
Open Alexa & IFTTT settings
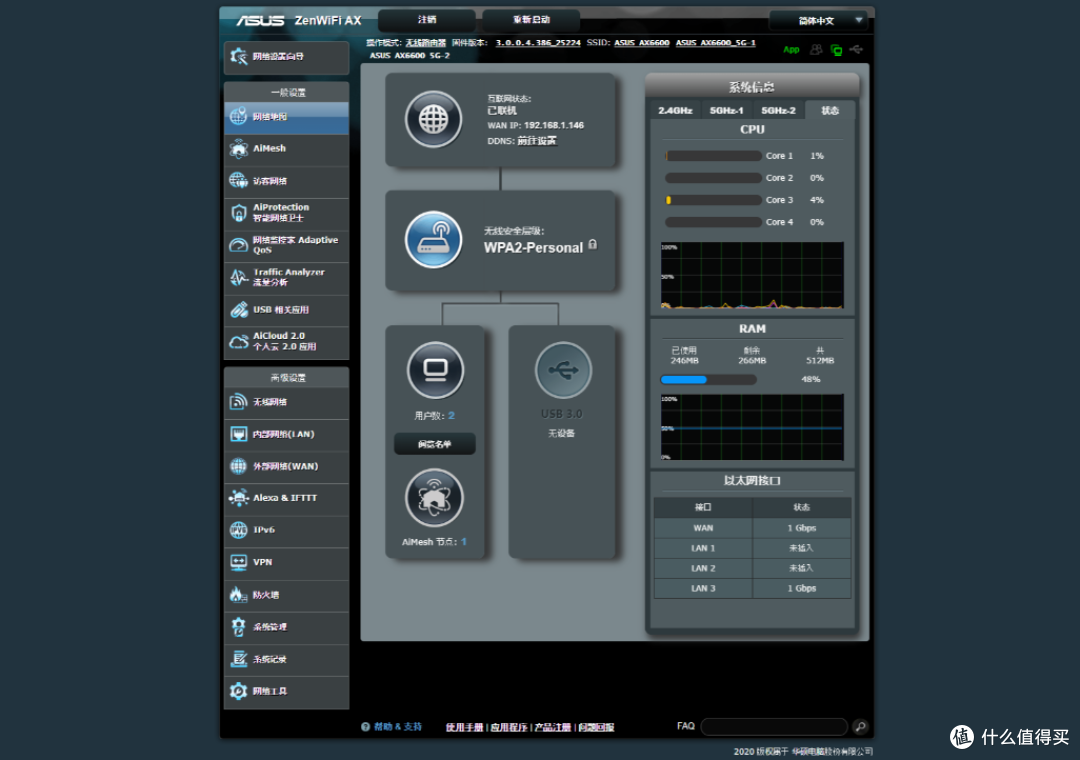pyautogui.click(x=286, y=498)
